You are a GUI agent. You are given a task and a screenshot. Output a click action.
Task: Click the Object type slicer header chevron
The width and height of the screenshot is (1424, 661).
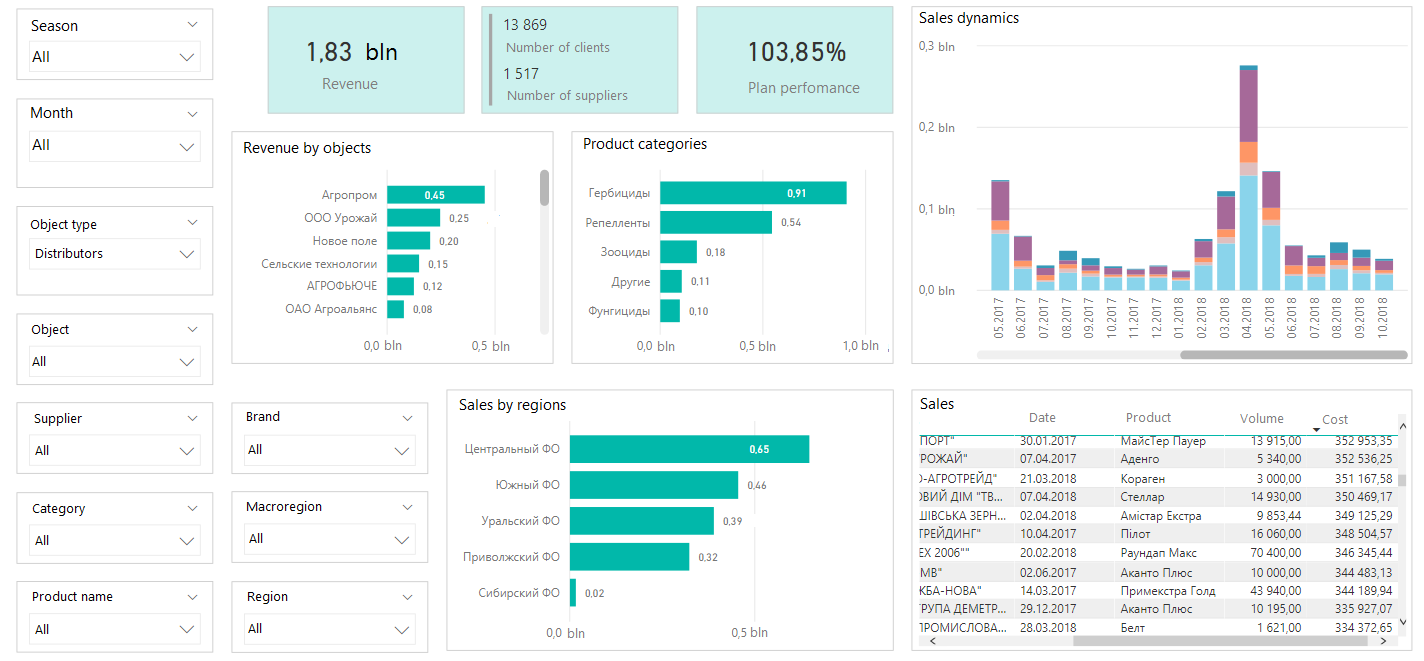click(193, 224)
